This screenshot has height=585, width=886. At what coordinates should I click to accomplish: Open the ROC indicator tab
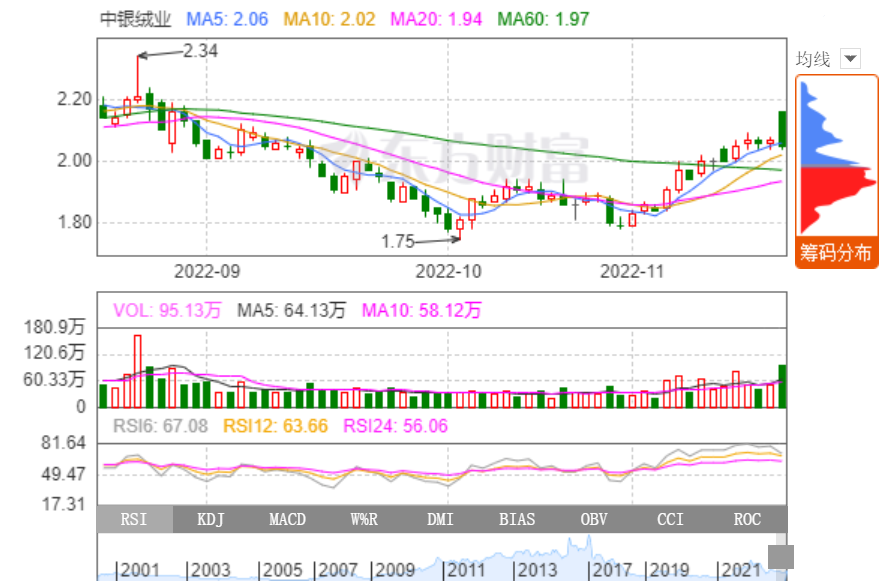click(x=746, y=519)
